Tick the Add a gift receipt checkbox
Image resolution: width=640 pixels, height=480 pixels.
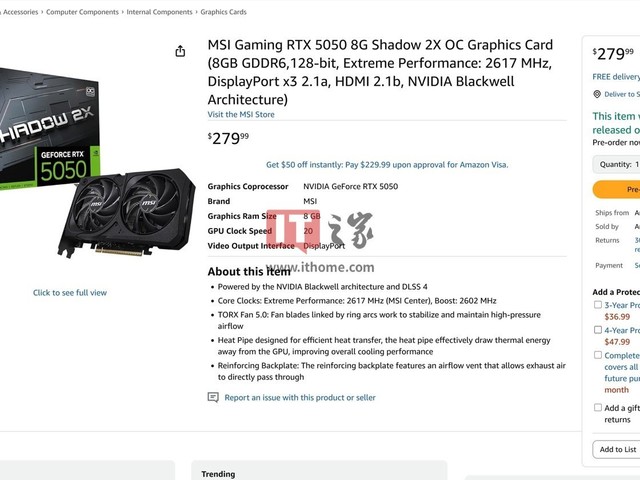coord(598,407)
